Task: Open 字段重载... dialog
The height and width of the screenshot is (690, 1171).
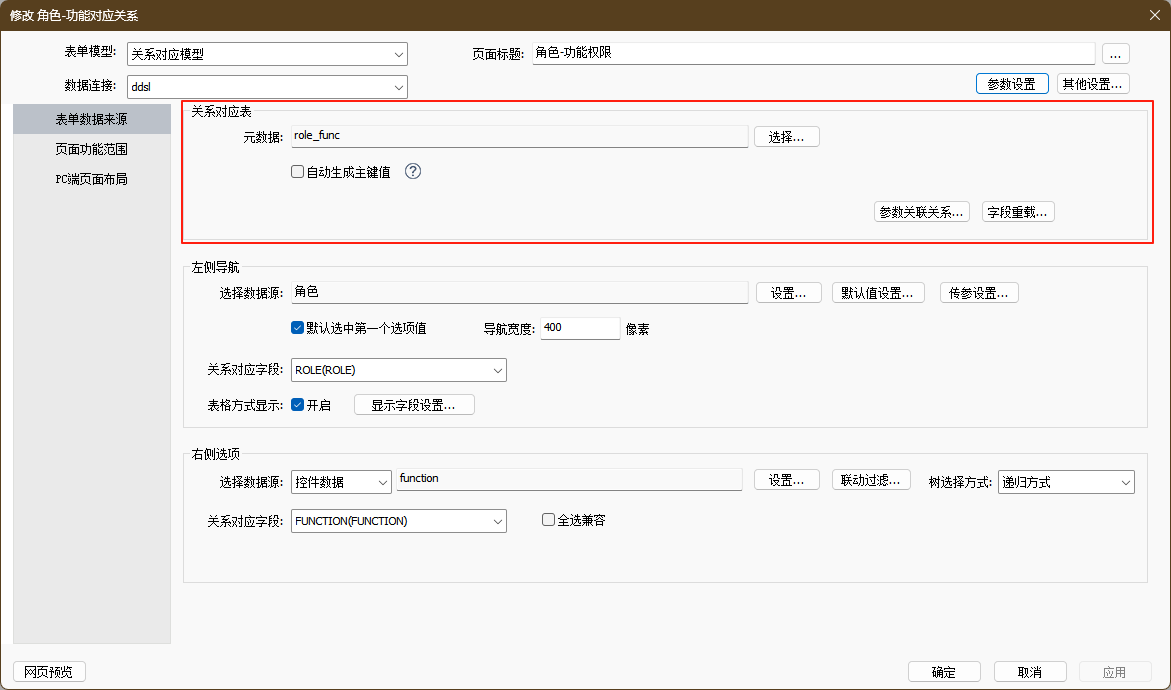Action: [1019, 212]
